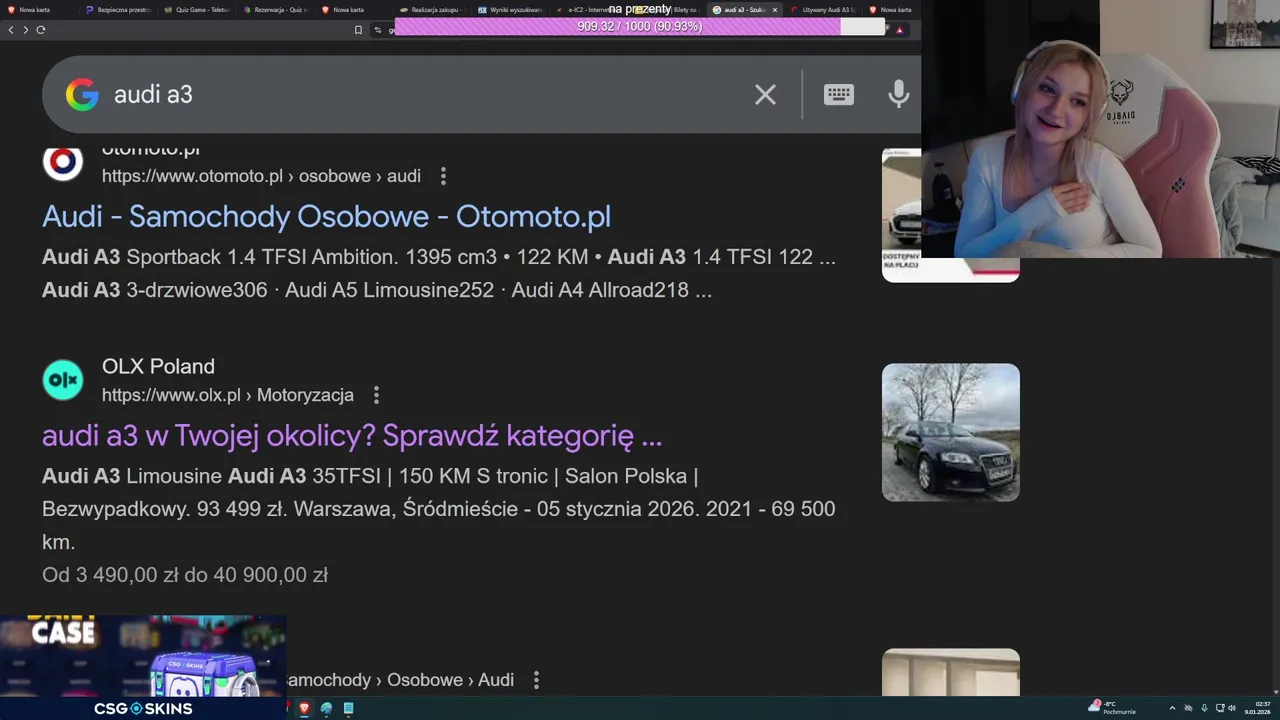Viewport: 1280px width, 720px height.
Task: Switch to the 'Używany Audi A3' tab
Action: point(822,10)
